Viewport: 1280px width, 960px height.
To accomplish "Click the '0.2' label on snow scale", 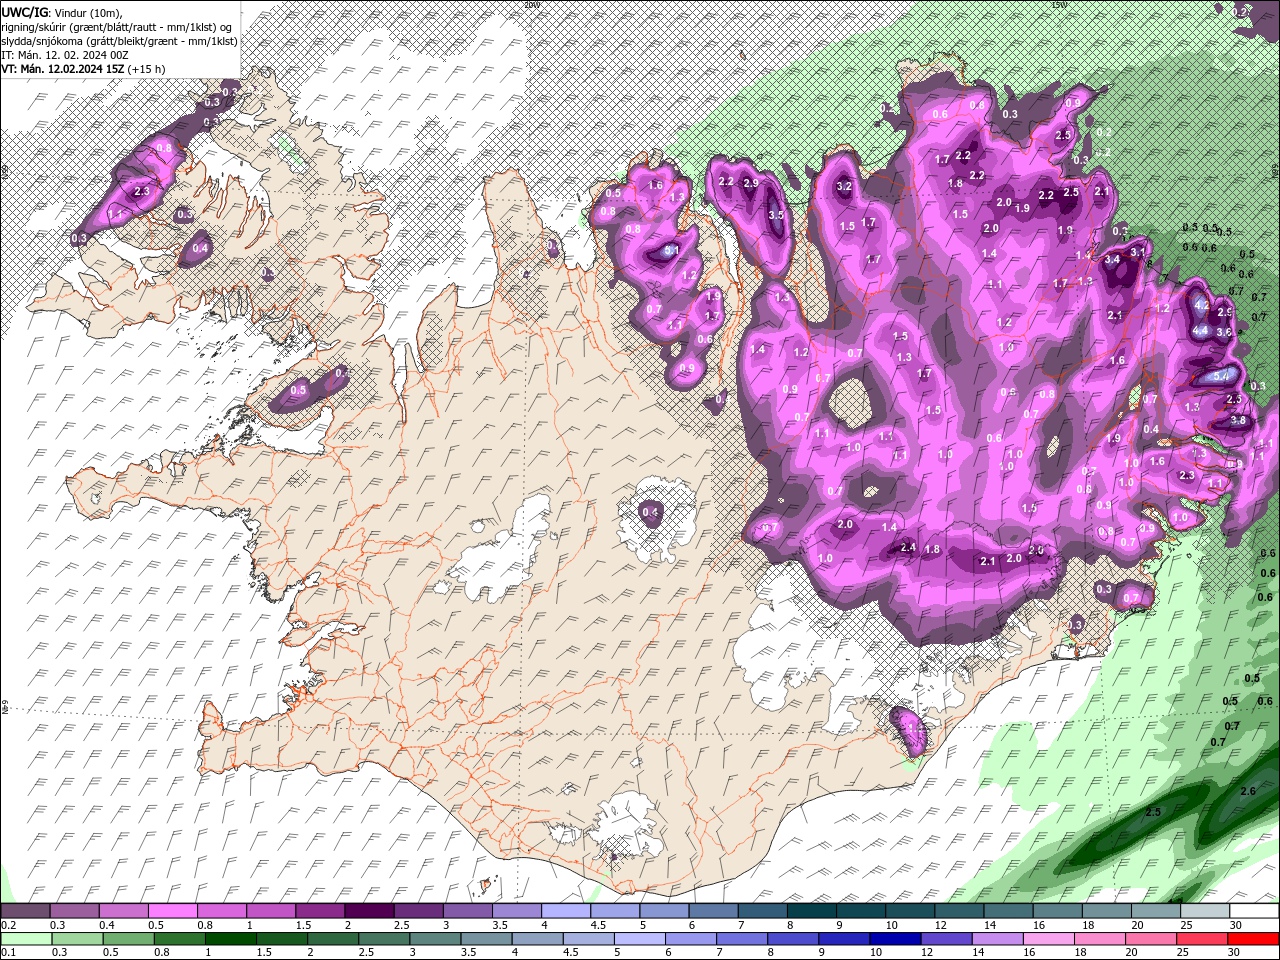I will click(x=7, y=925).
